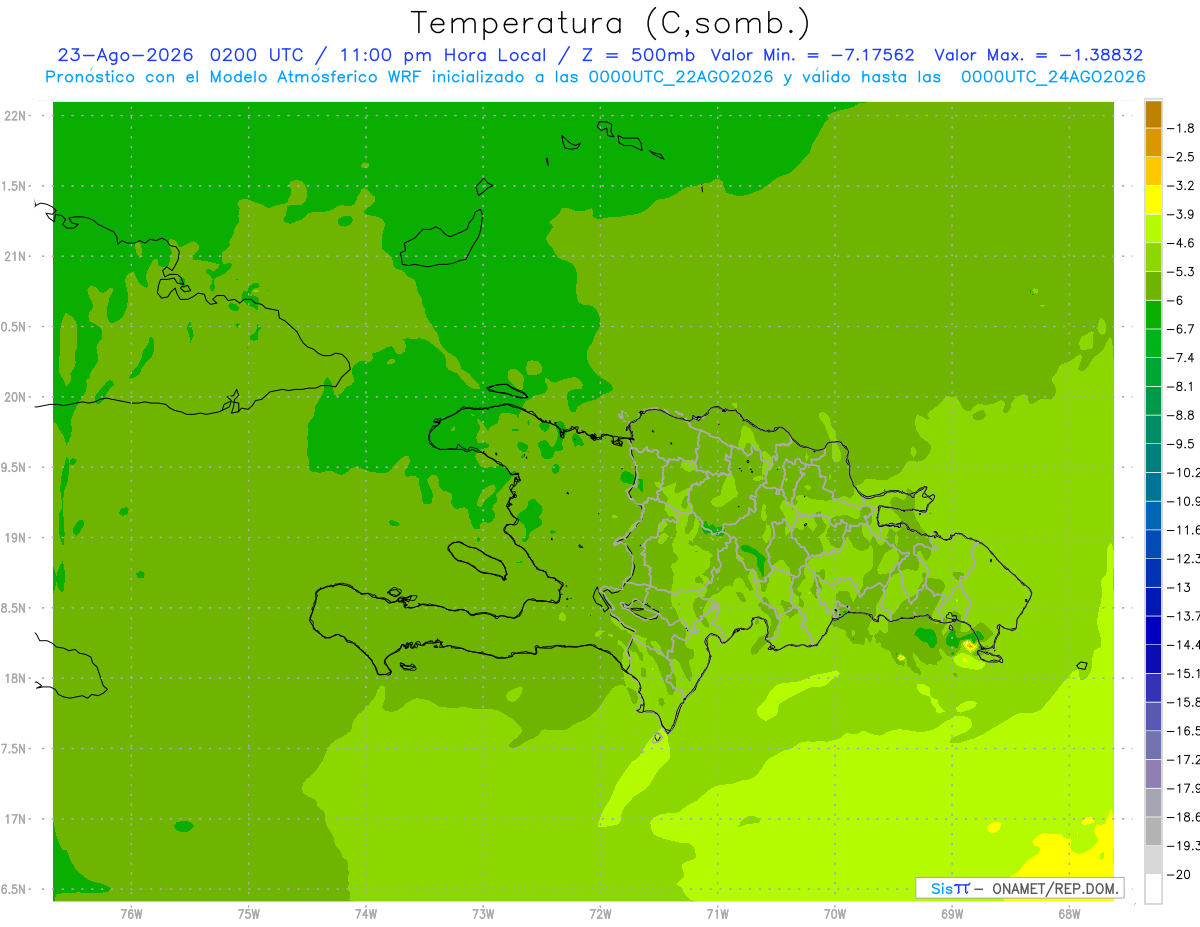Select the "Z = 500mb" level text
The image size is (1200, 927).
click(x=636, y=55)
